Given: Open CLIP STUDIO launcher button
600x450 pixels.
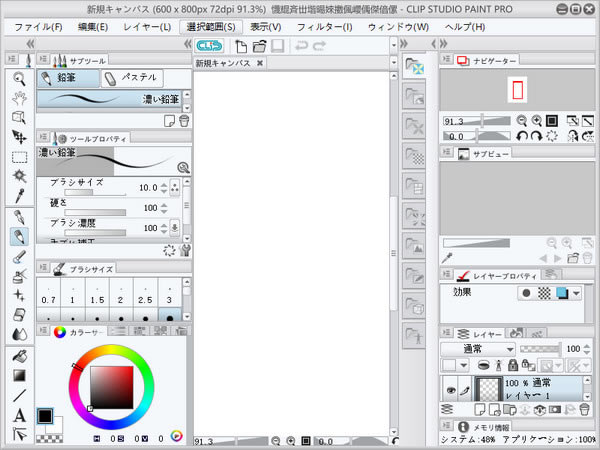Looking at the screenshot, I should coord(209,46).
